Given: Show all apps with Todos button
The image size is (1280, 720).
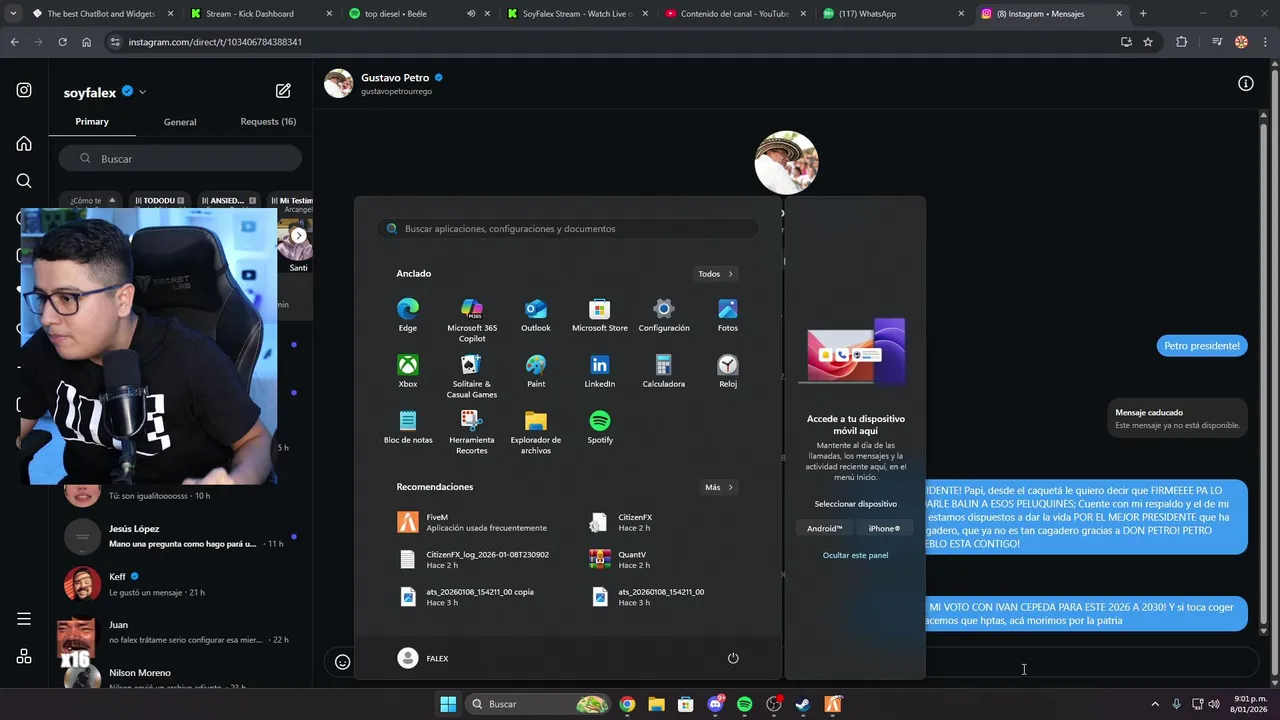Looking at the screenshot, I should 716,274.
